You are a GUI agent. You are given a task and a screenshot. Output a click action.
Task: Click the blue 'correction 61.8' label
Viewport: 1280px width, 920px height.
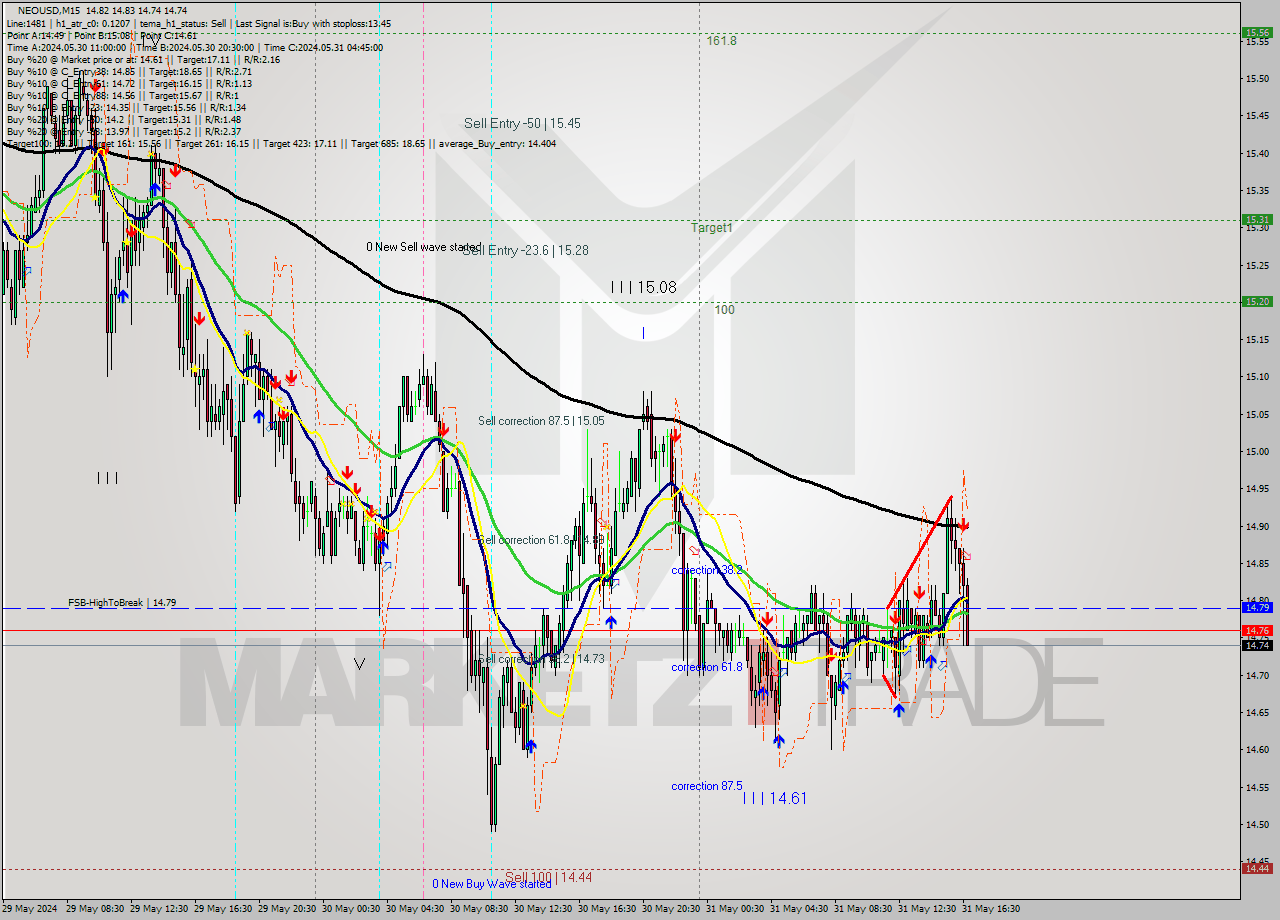click(707, 667)
